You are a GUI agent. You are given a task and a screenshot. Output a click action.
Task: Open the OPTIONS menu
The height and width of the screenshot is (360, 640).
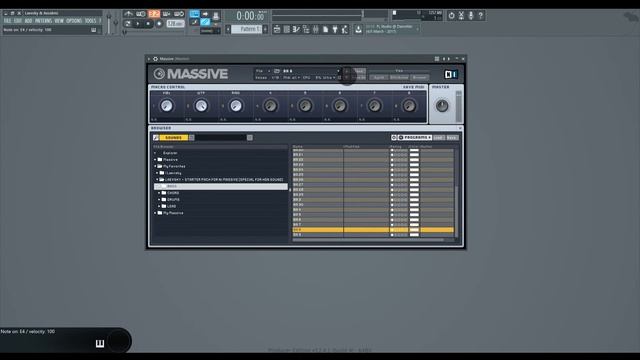click(x=74, y=20)
